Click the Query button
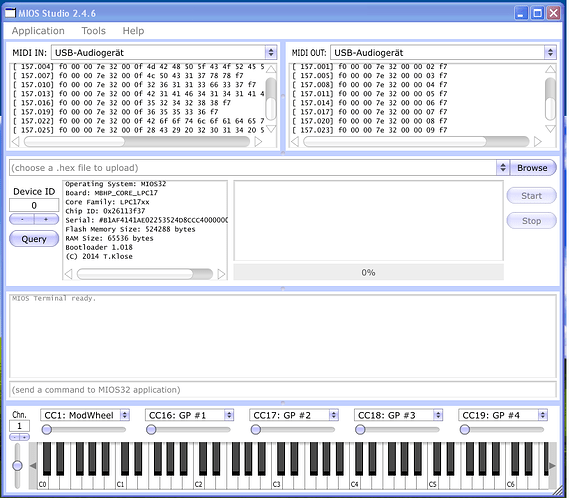This screenshot has width=570, height=500. [34, 239]
